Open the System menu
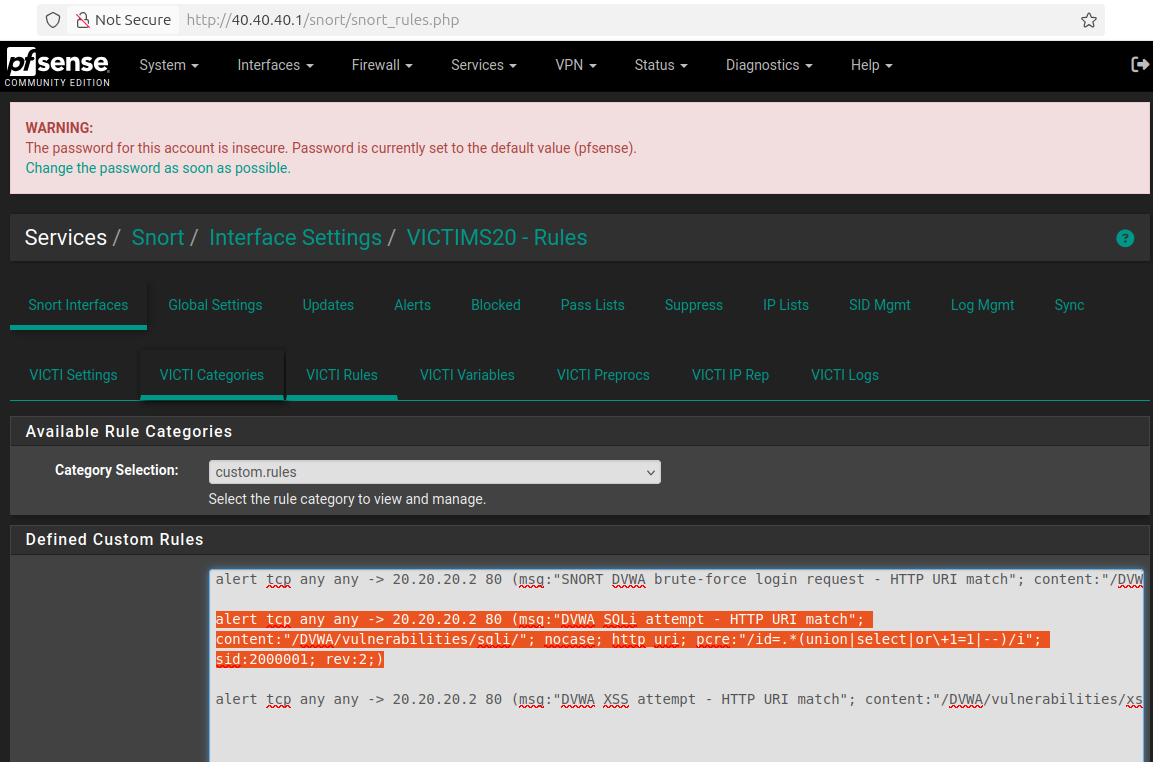 pyautogui.click(x=169, y=65)
